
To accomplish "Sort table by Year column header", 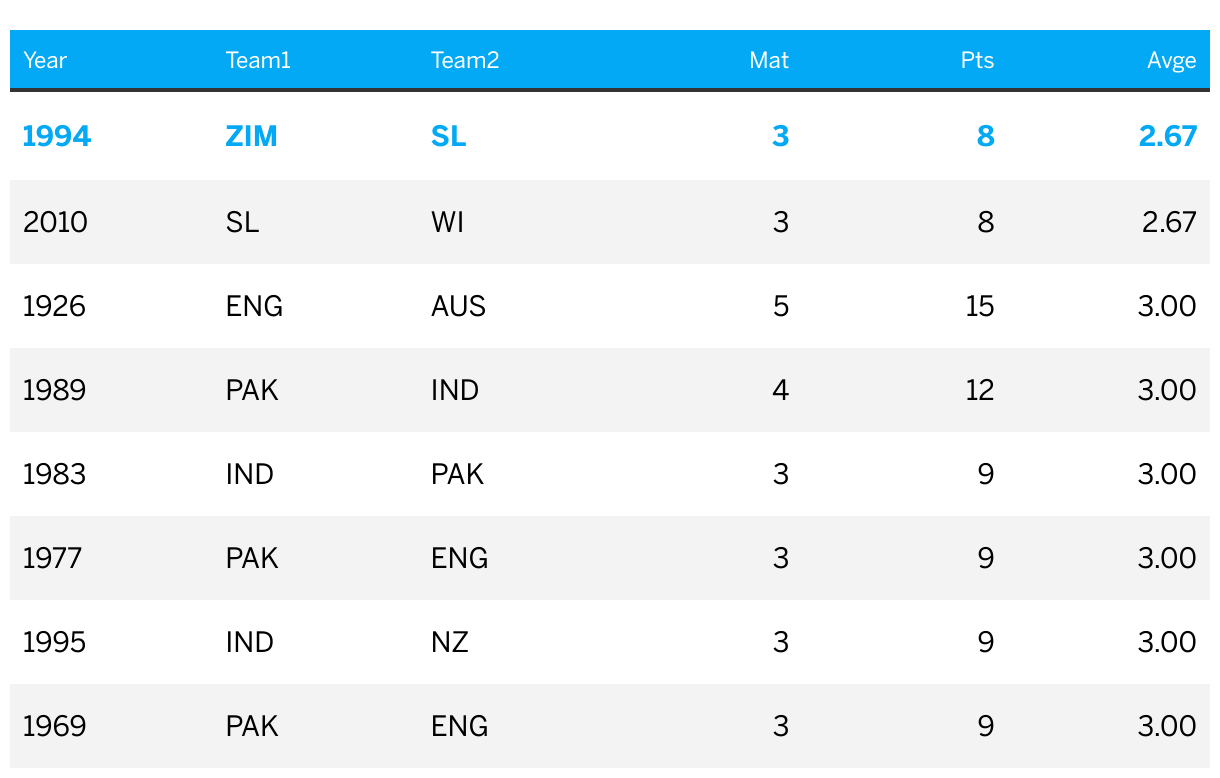I will [x=45, y=61].
